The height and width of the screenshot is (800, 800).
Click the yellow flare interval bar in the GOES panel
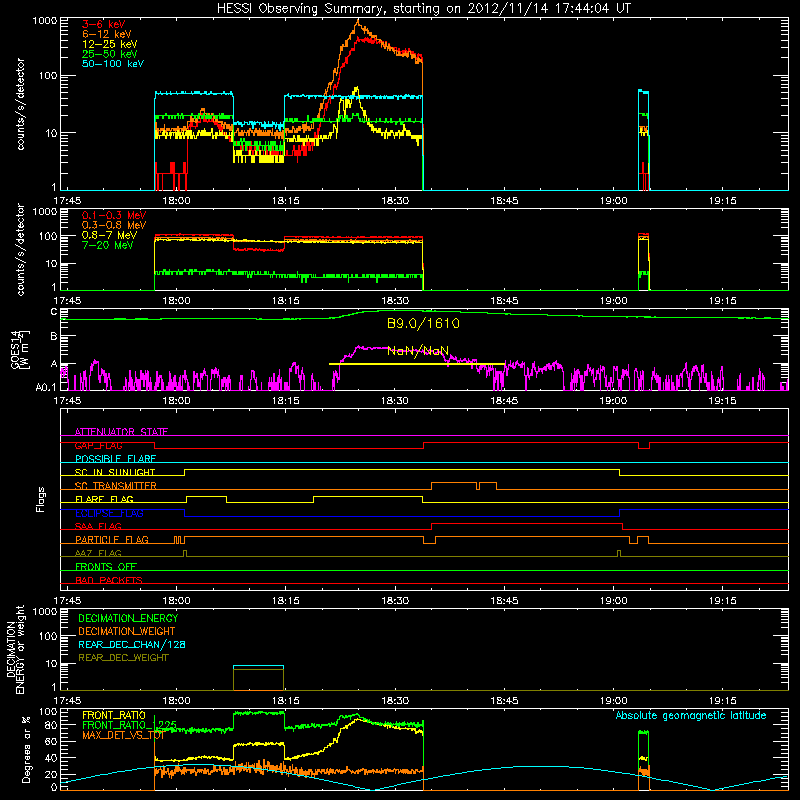[x=417, y=364]
